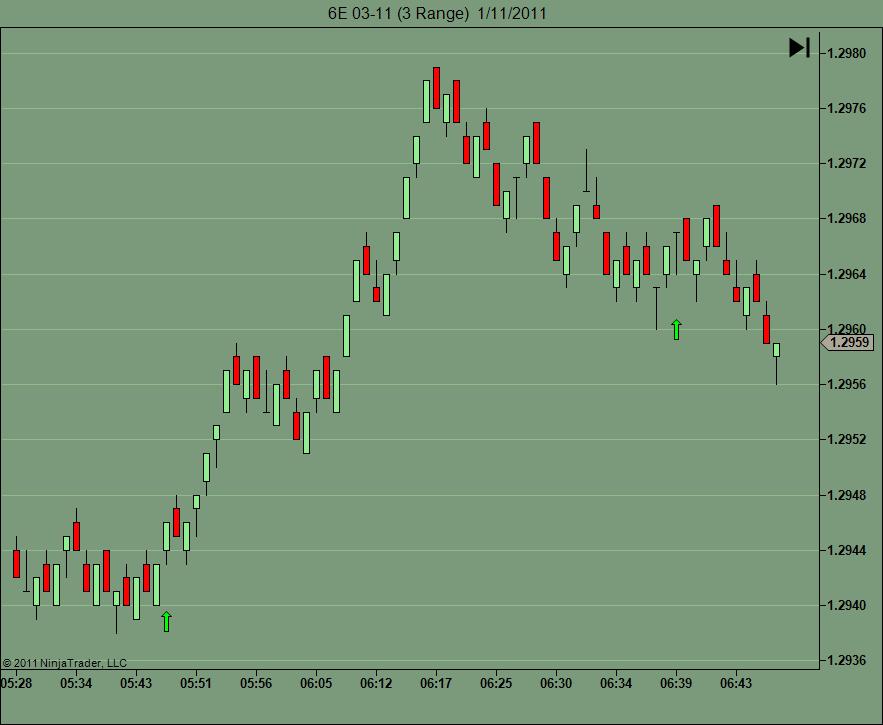The image size is (883, 725).
Task: Click the 1.2952 price axis label
Action: [x=846, y=439]
